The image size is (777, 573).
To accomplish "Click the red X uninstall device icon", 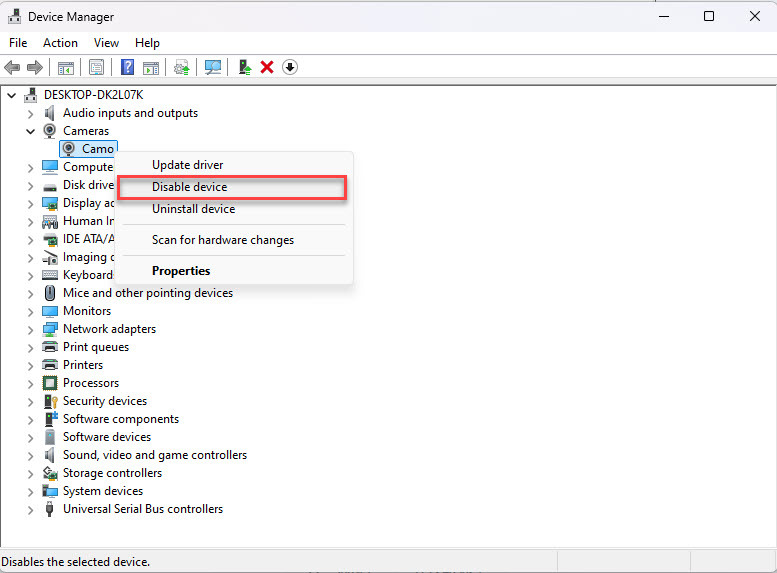I will coord(267,67).
